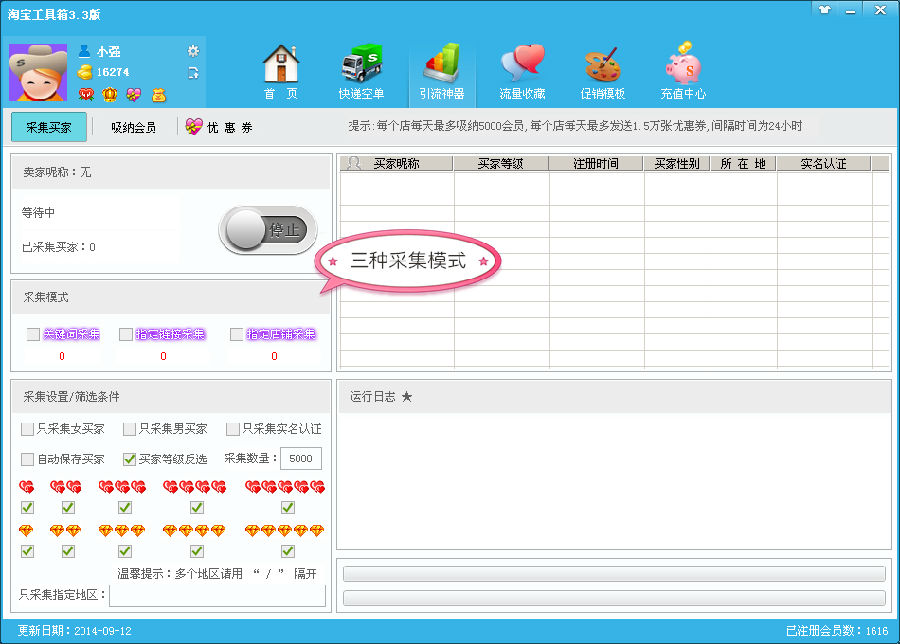
Task: Uncheck 买家等级反选 checkbox
Action: 129,459
